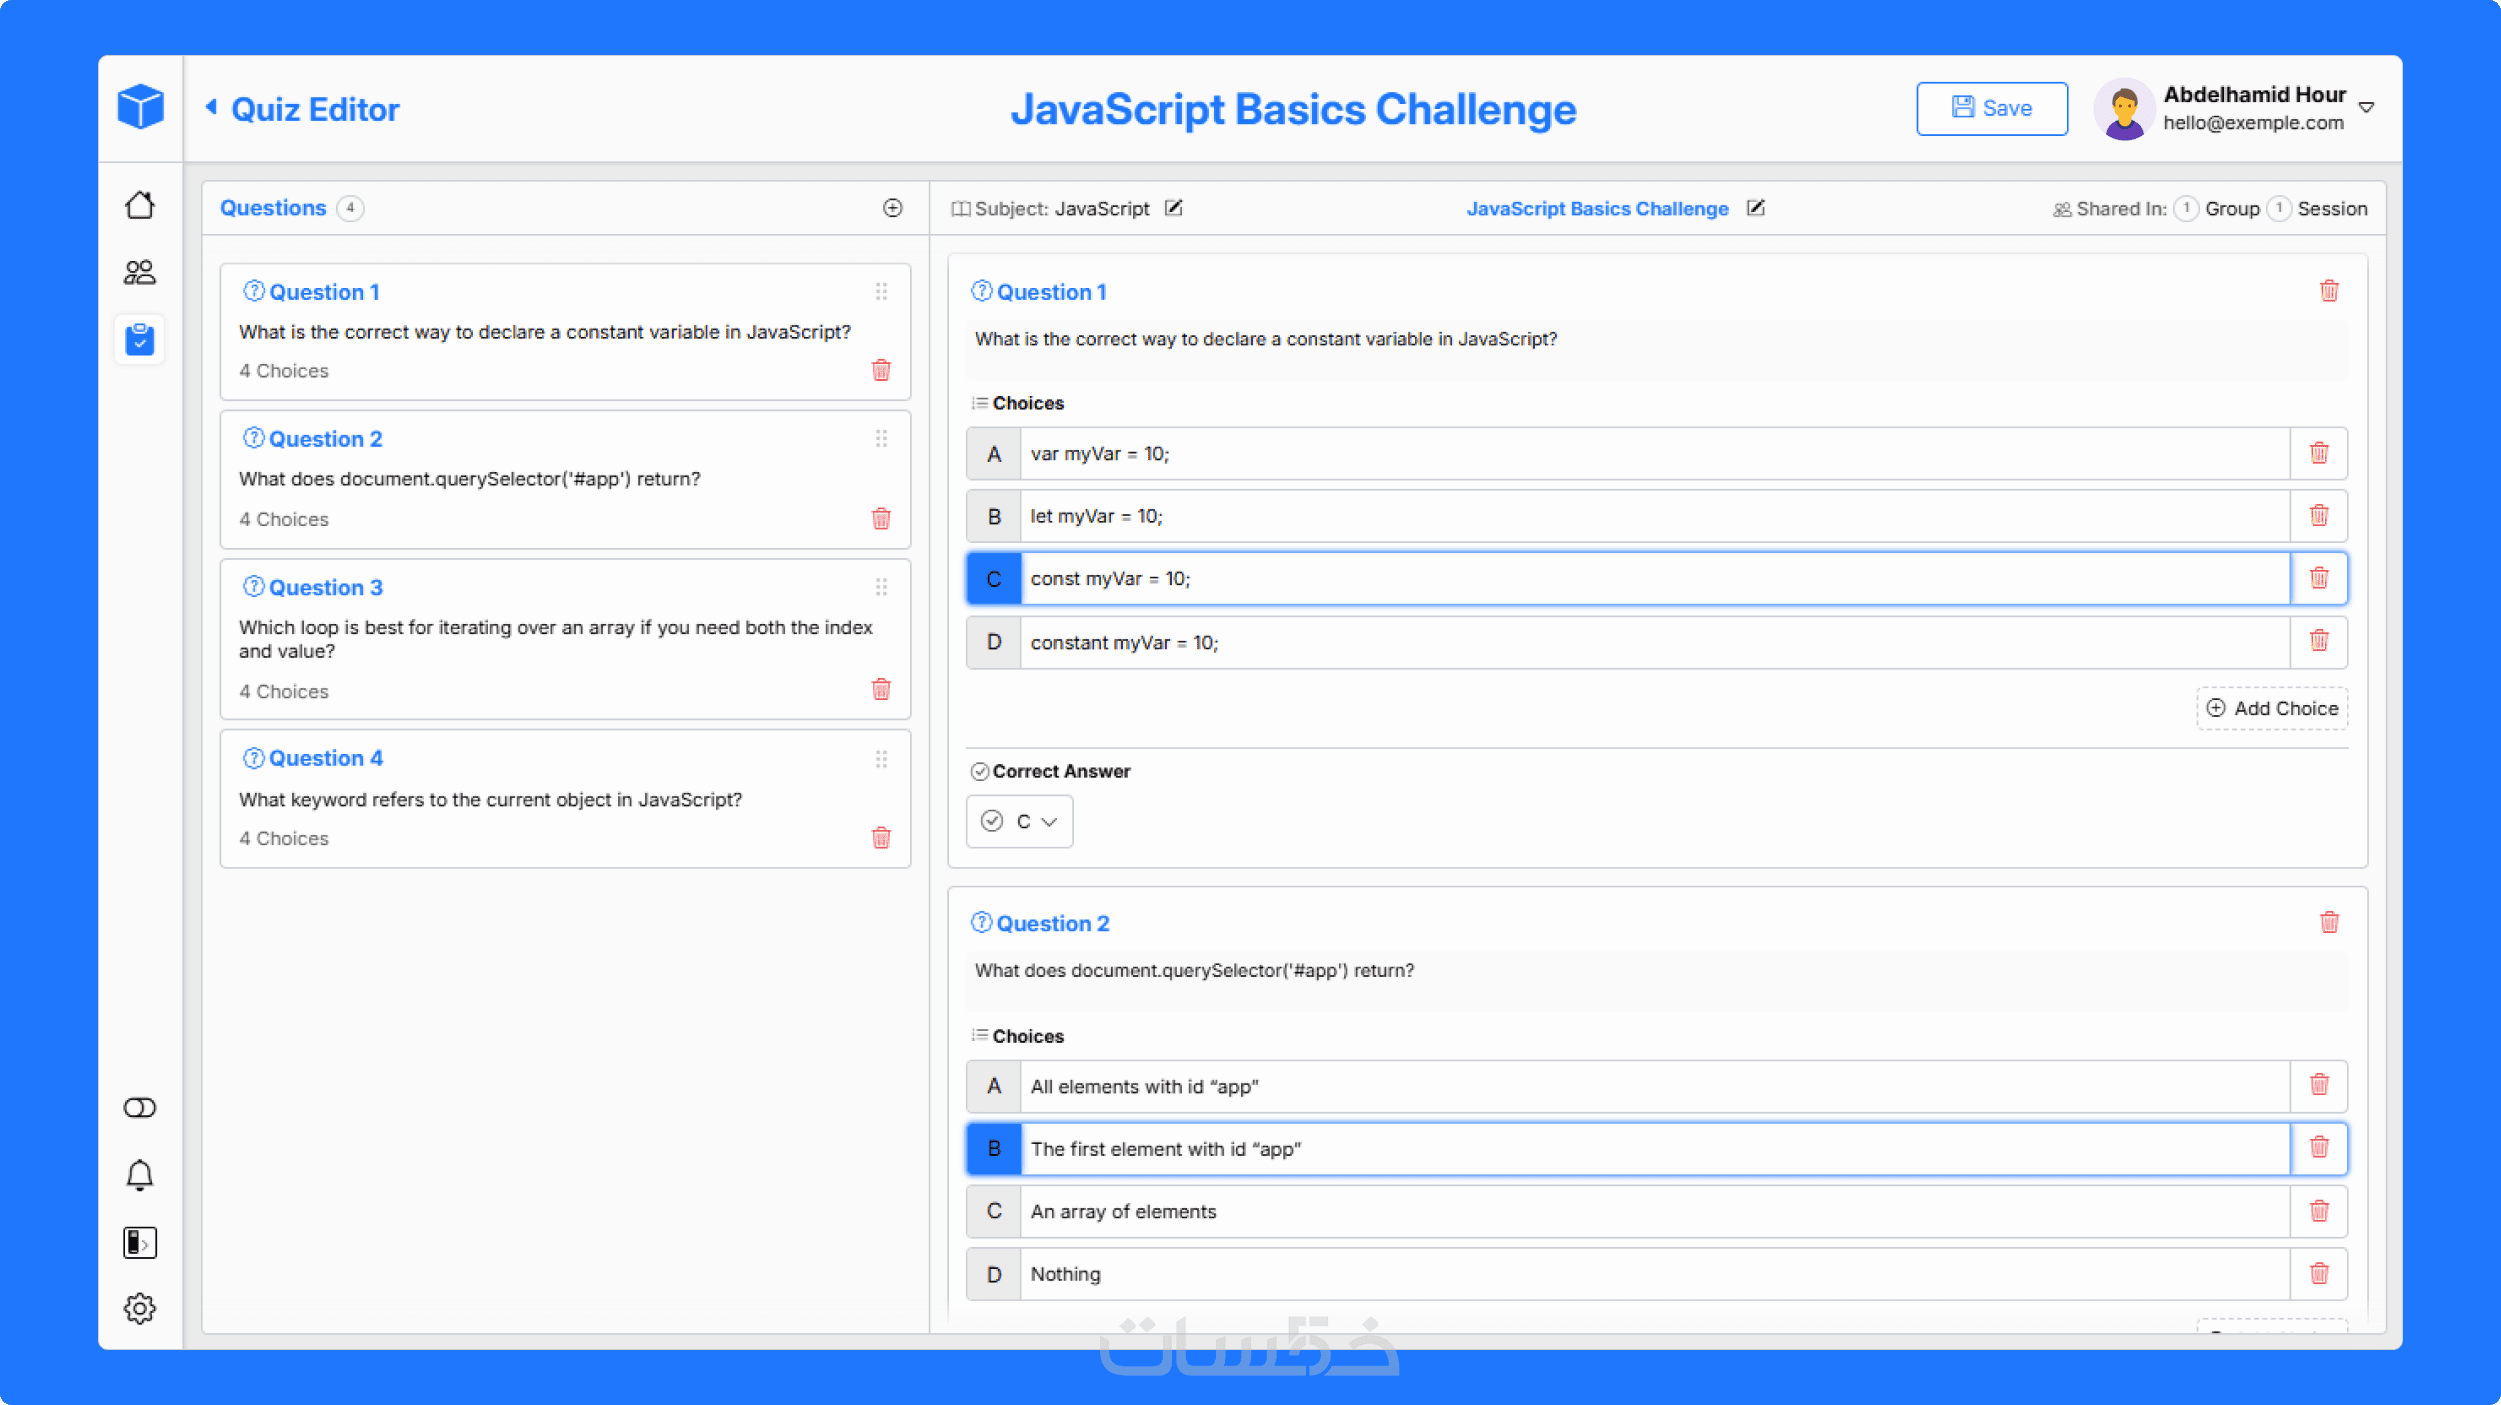Click the Save button

1991,108
